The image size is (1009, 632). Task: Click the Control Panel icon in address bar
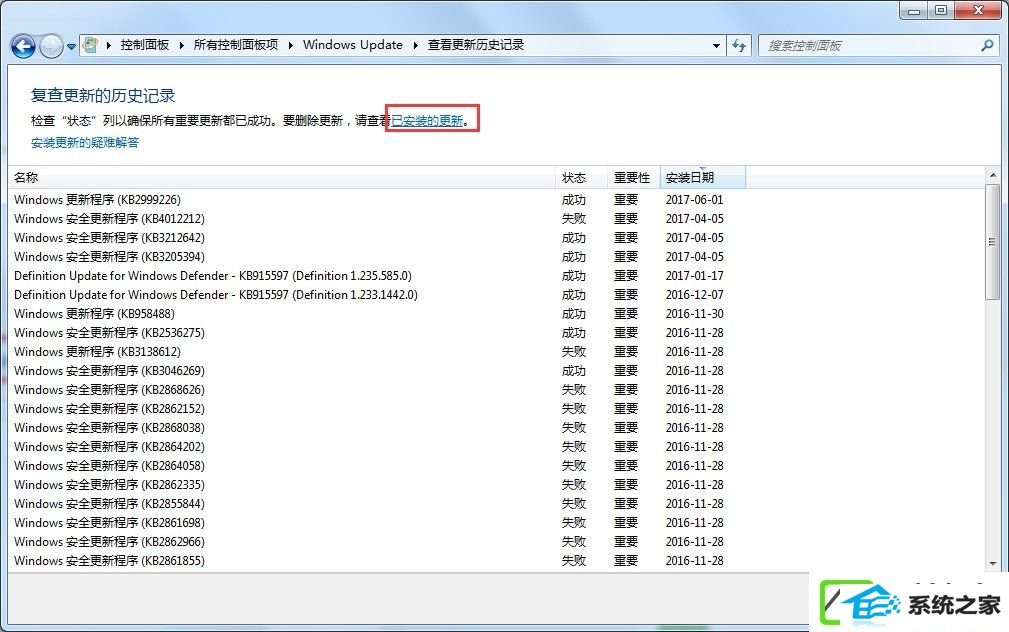coord(91,45)
